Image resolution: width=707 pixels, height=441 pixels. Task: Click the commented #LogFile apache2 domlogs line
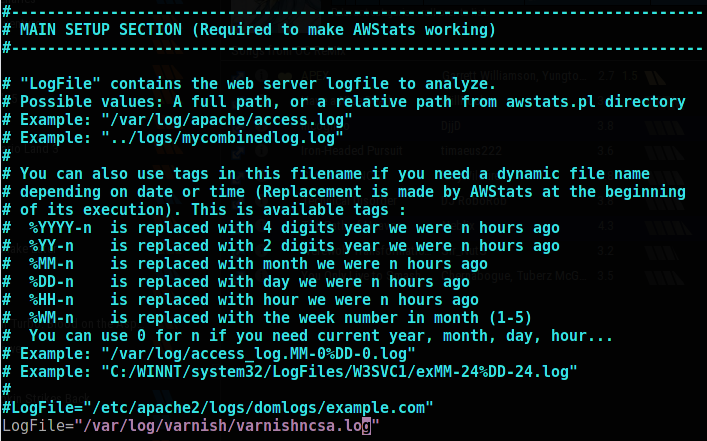tap(217, 408)
